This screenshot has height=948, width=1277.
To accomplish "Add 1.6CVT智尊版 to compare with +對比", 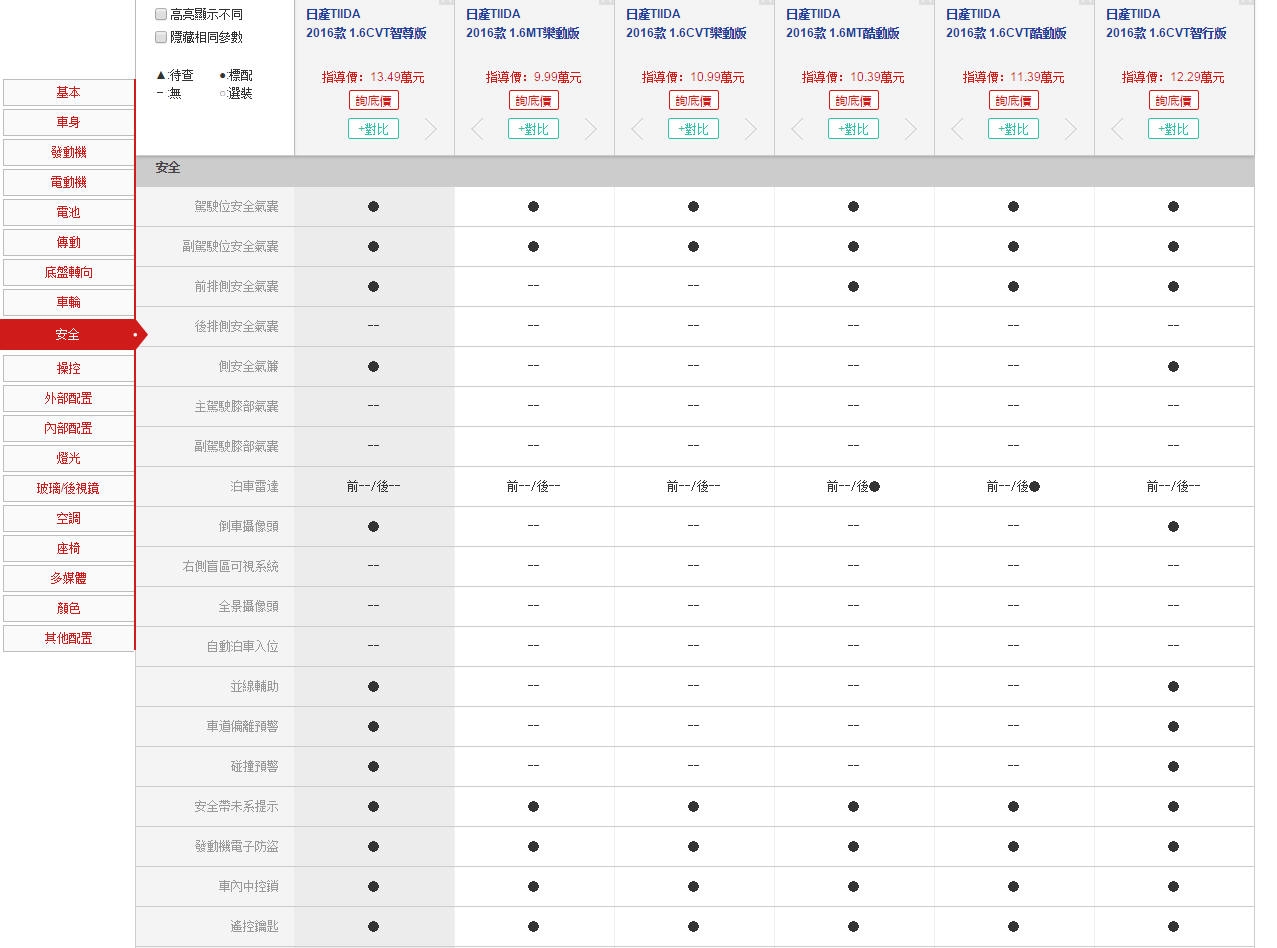I will (373, 129).
